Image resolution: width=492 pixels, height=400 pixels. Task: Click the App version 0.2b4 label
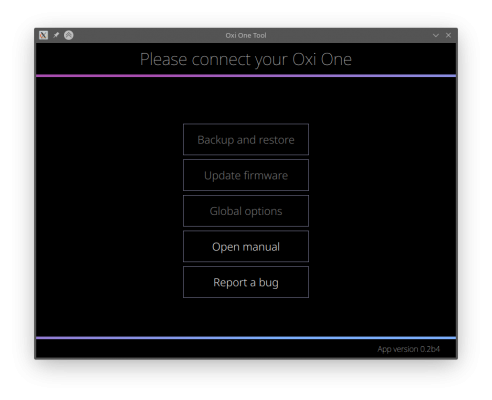coord(408,349)
